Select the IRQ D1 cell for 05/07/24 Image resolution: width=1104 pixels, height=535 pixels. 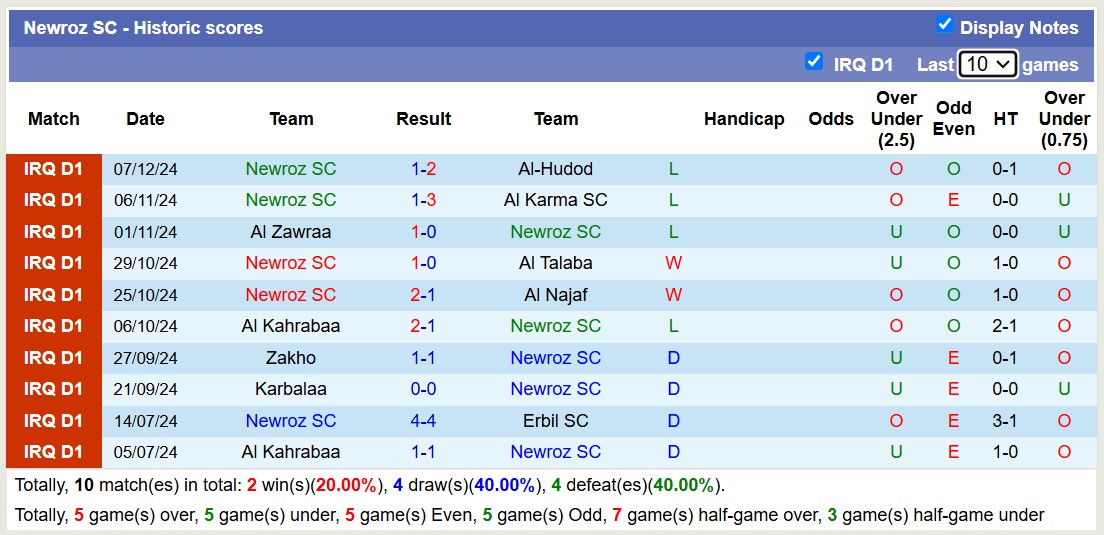click(54, 452)
